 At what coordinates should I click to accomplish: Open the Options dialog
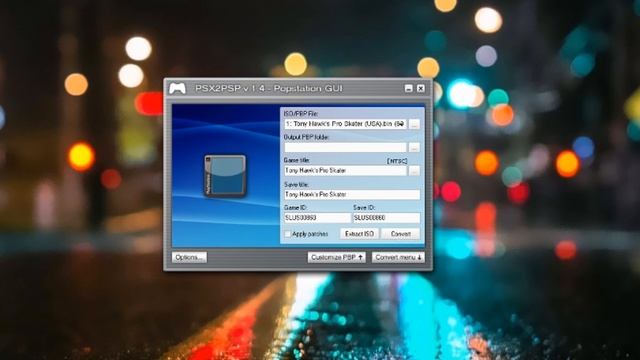(189, 257)
